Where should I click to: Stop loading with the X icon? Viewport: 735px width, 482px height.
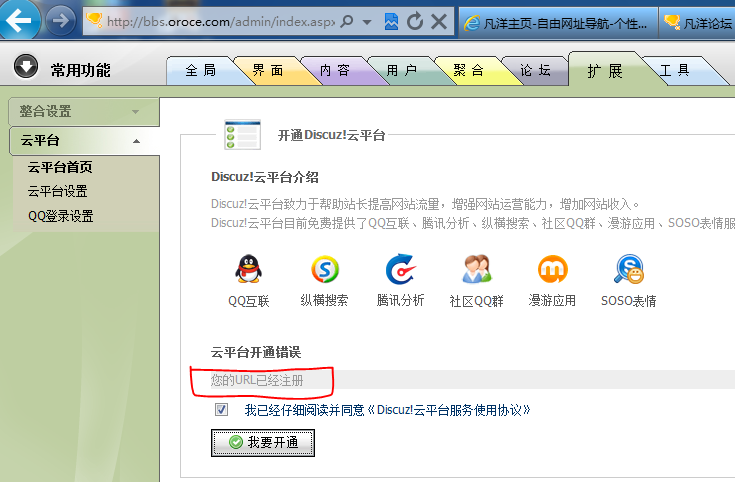[439, 21]
